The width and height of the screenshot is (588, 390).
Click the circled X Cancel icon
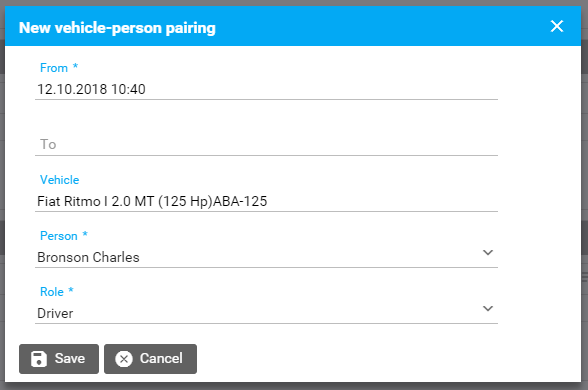coord(124,359)
